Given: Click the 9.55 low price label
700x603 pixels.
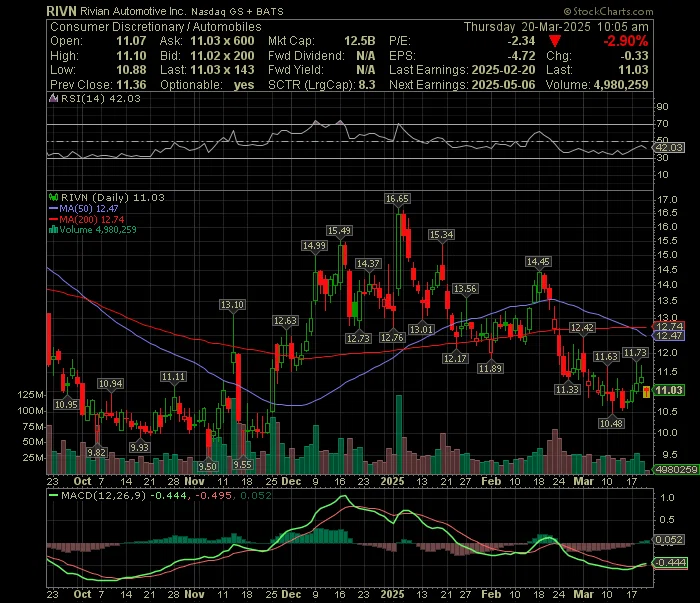Looking at the screenshot, I should point(242,465).
